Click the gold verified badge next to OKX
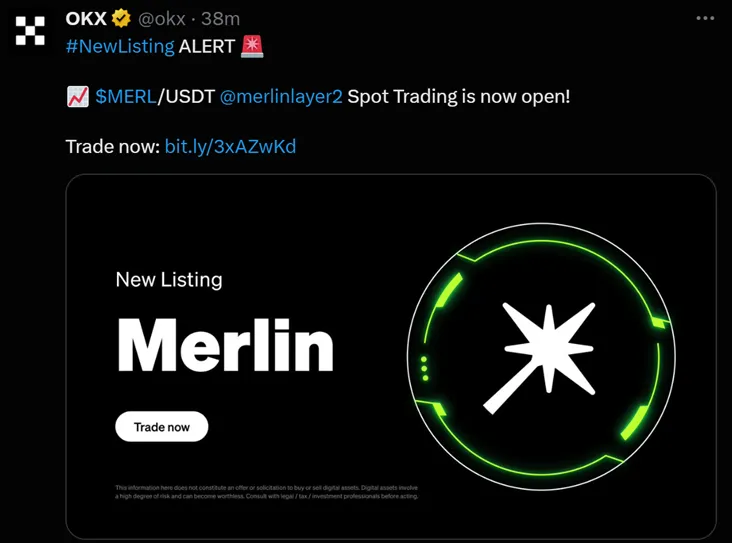Screen dimensions: 732x543 [121, 19]
